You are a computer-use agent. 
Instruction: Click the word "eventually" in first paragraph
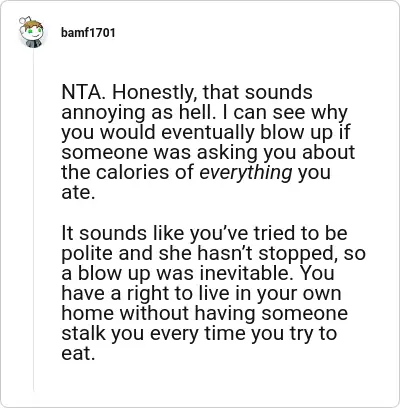(208, 133)
